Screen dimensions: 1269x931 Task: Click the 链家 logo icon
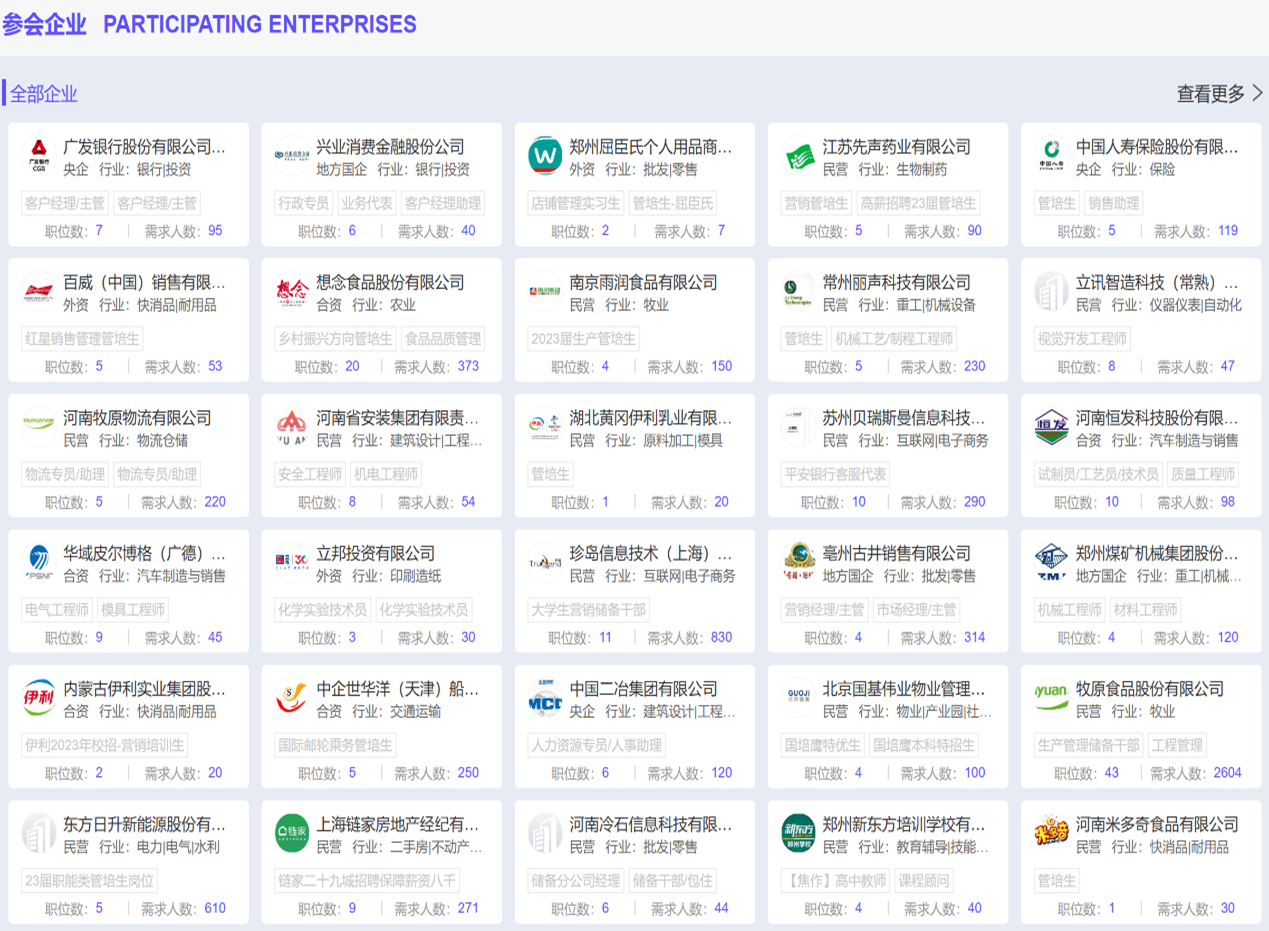(292, 834)
